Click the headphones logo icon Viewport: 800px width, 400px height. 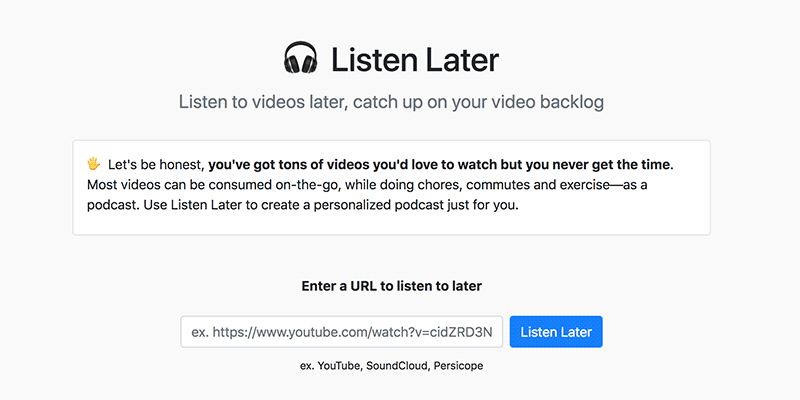click(x=301, y=58)
